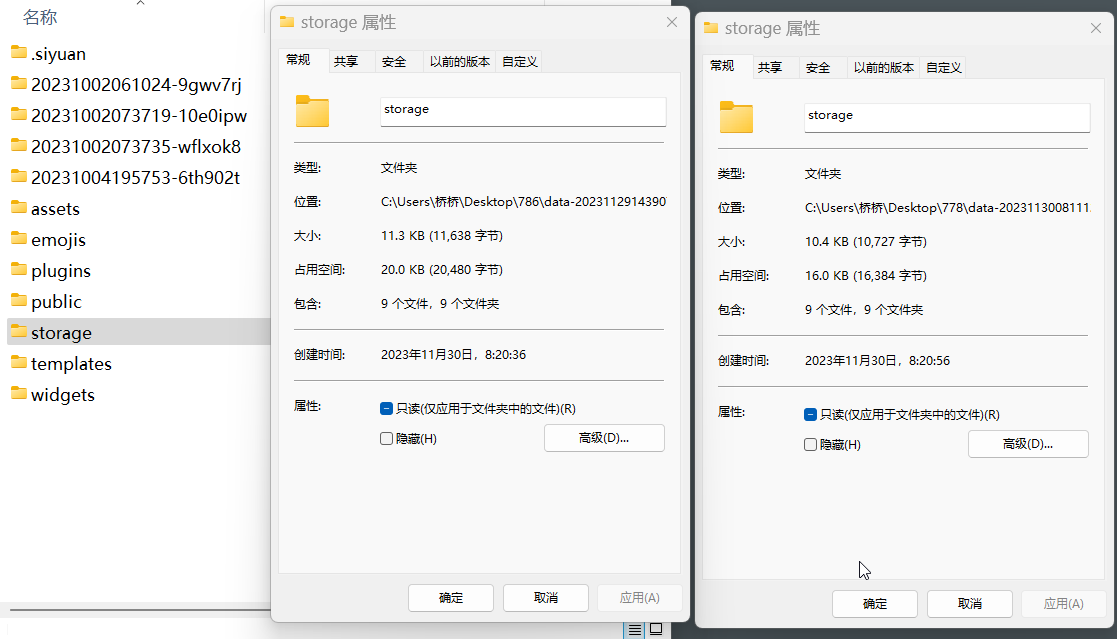Screen dimensions: 1117x639
Task: Click 高级(D)... button in left dialog
Action: 604,438
